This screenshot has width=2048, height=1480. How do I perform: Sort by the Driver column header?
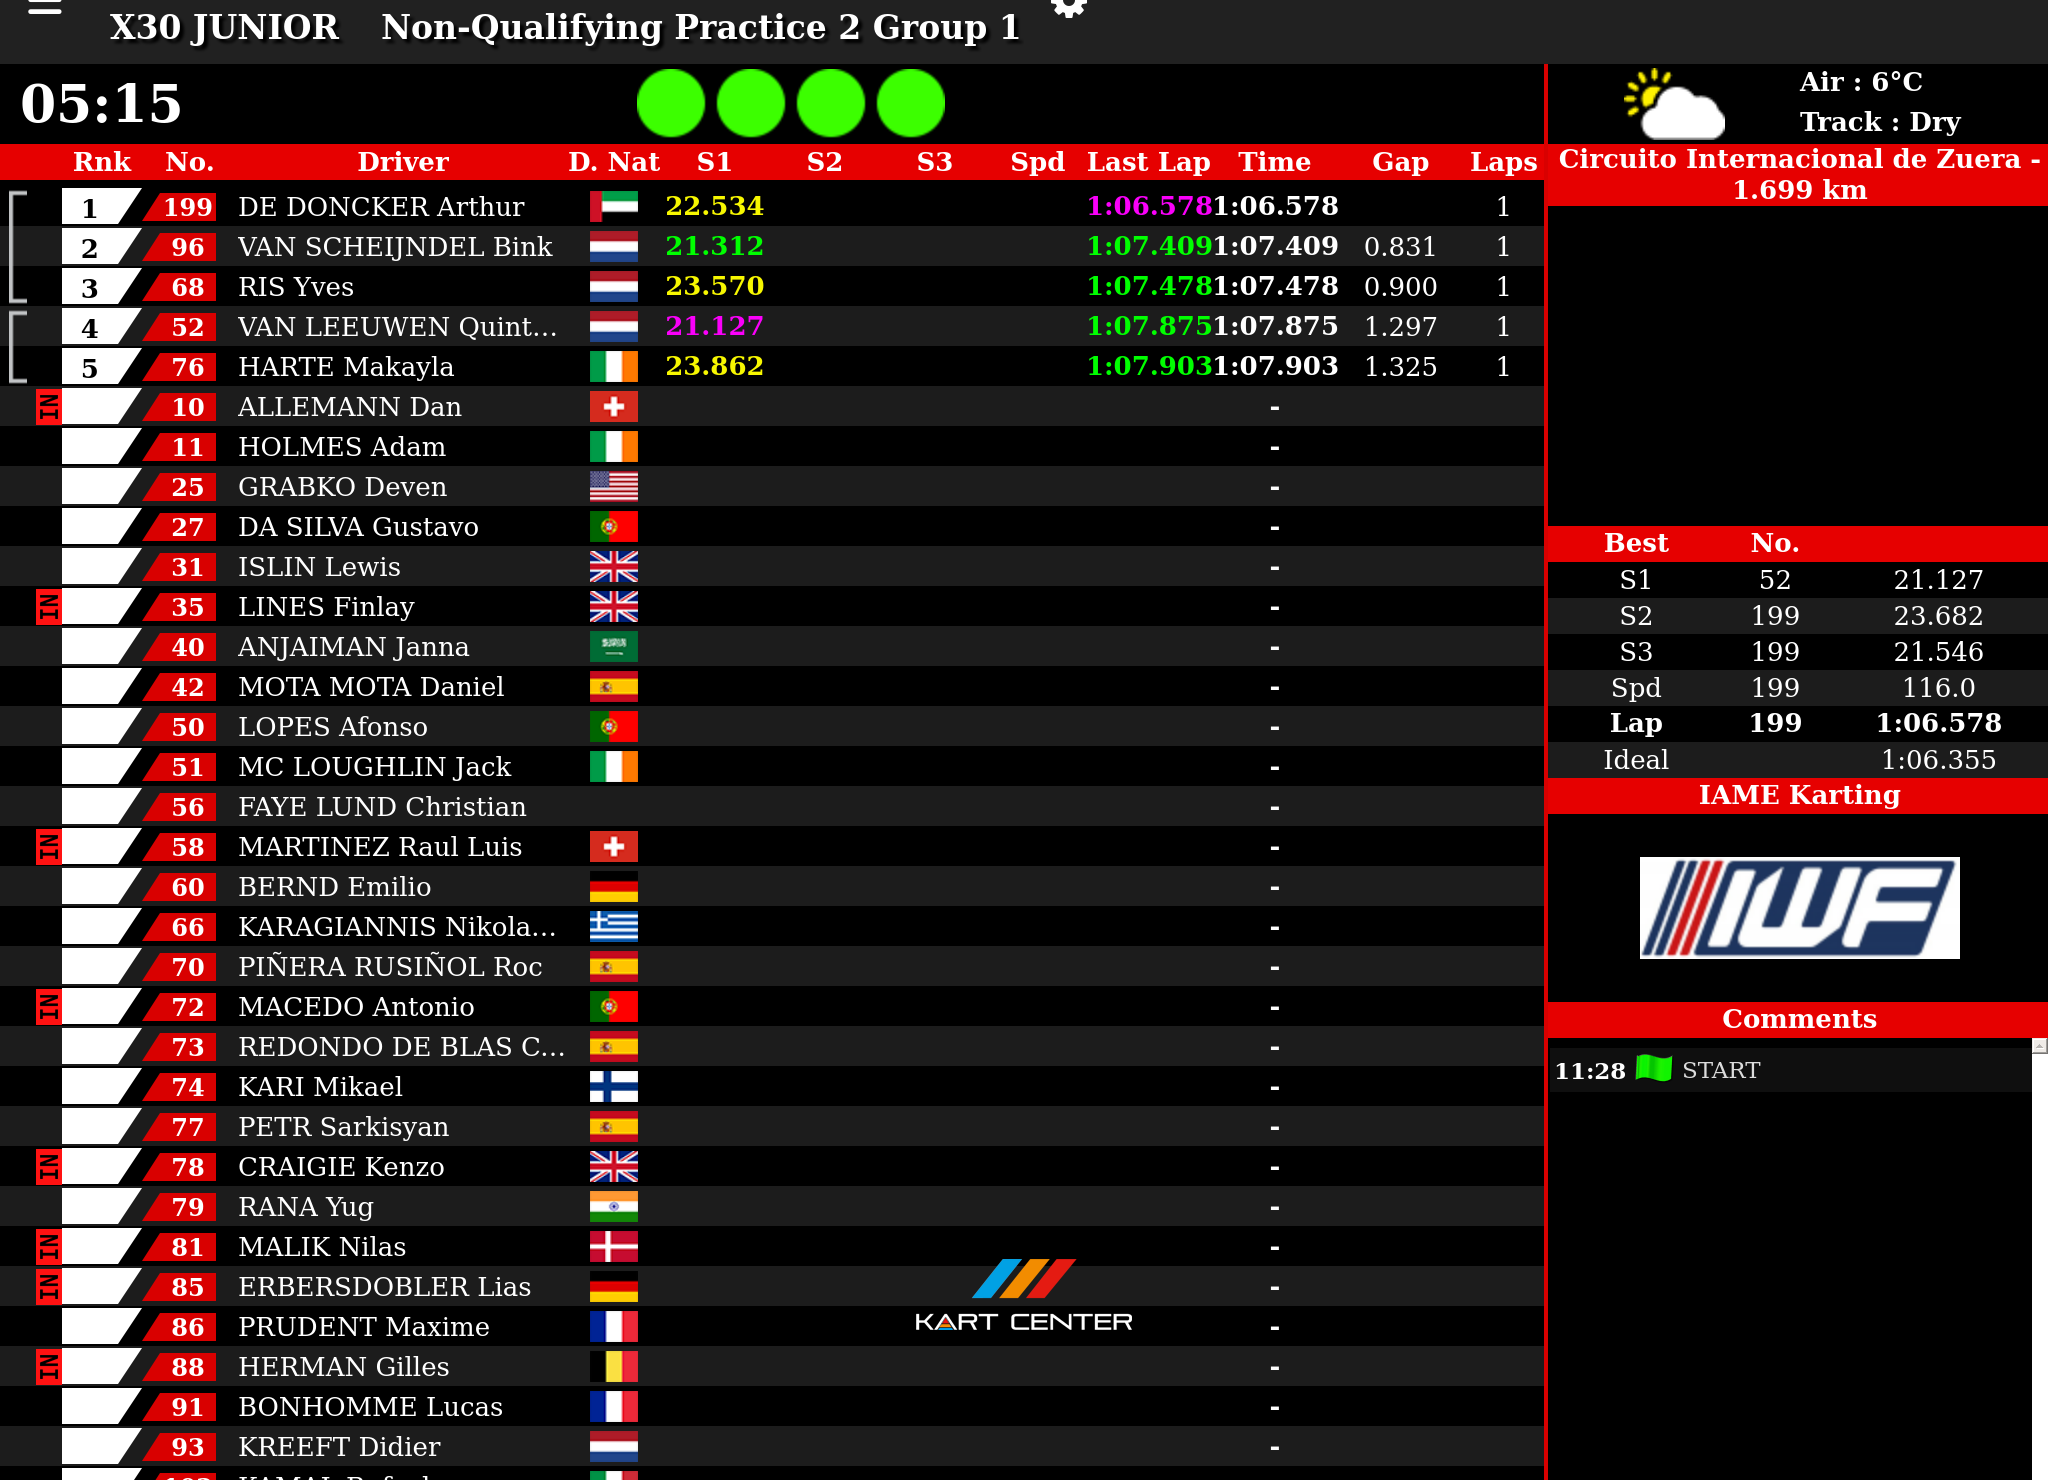[x=402, y=162]
